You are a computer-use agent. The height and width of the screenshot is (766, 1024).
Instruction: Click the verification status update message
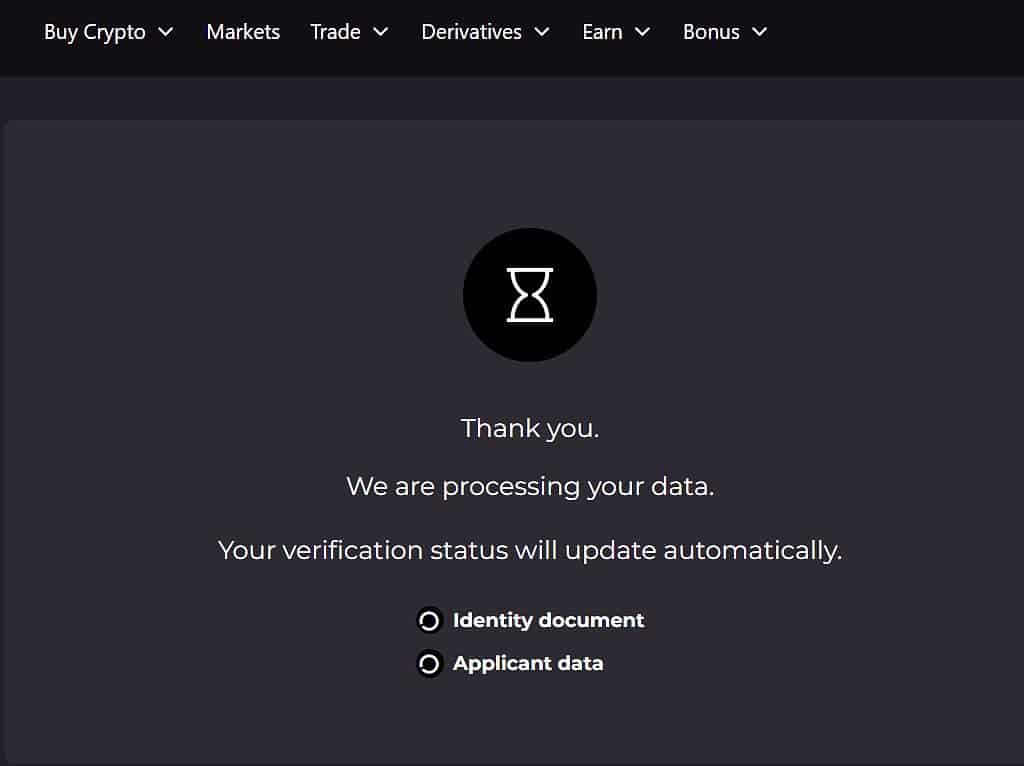coord(530,551)
